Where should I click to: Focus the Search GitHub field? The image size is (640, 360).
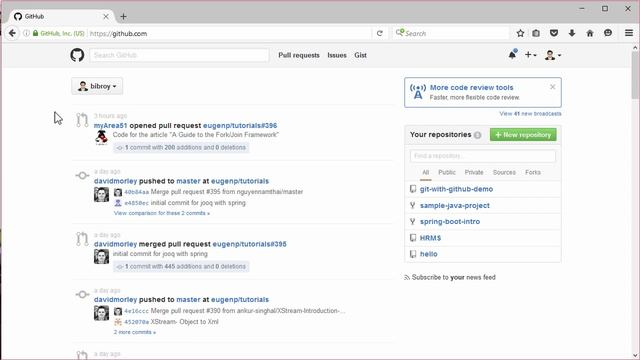(x=179, y=55)
